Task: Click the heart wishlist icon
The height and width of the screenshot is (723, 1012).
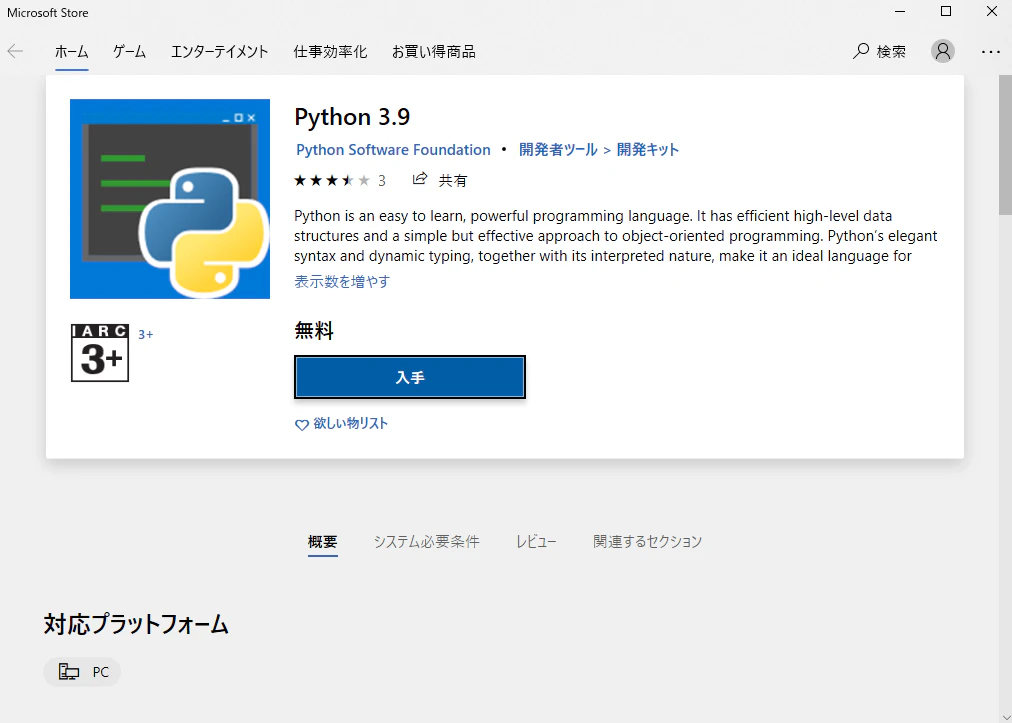Action: pos(301,425)
